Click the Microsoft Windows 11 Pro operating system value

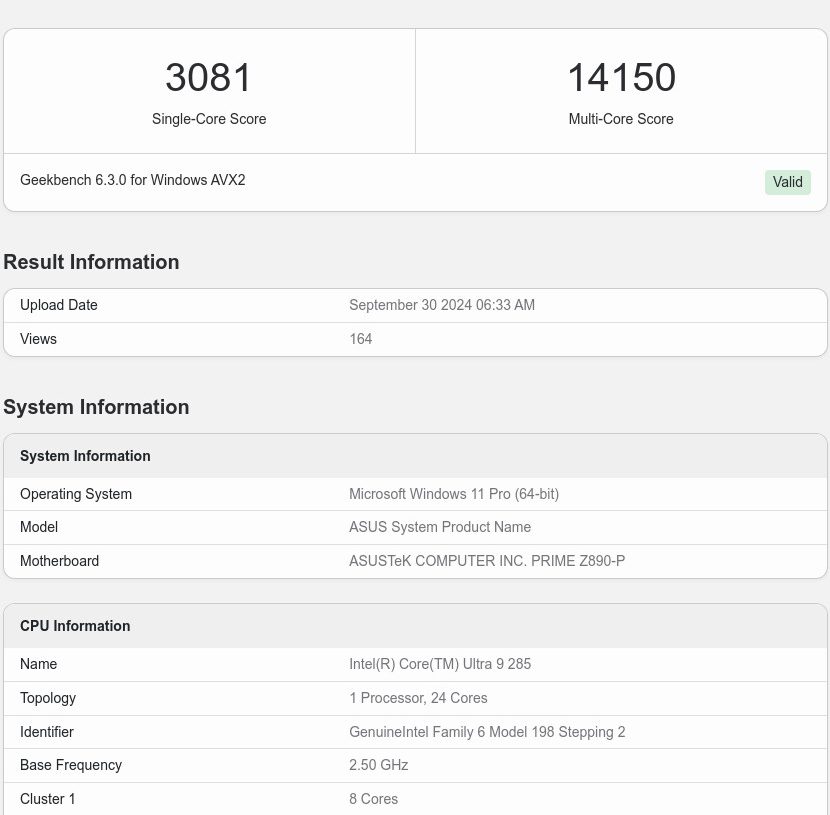click(x=454, y=494)
